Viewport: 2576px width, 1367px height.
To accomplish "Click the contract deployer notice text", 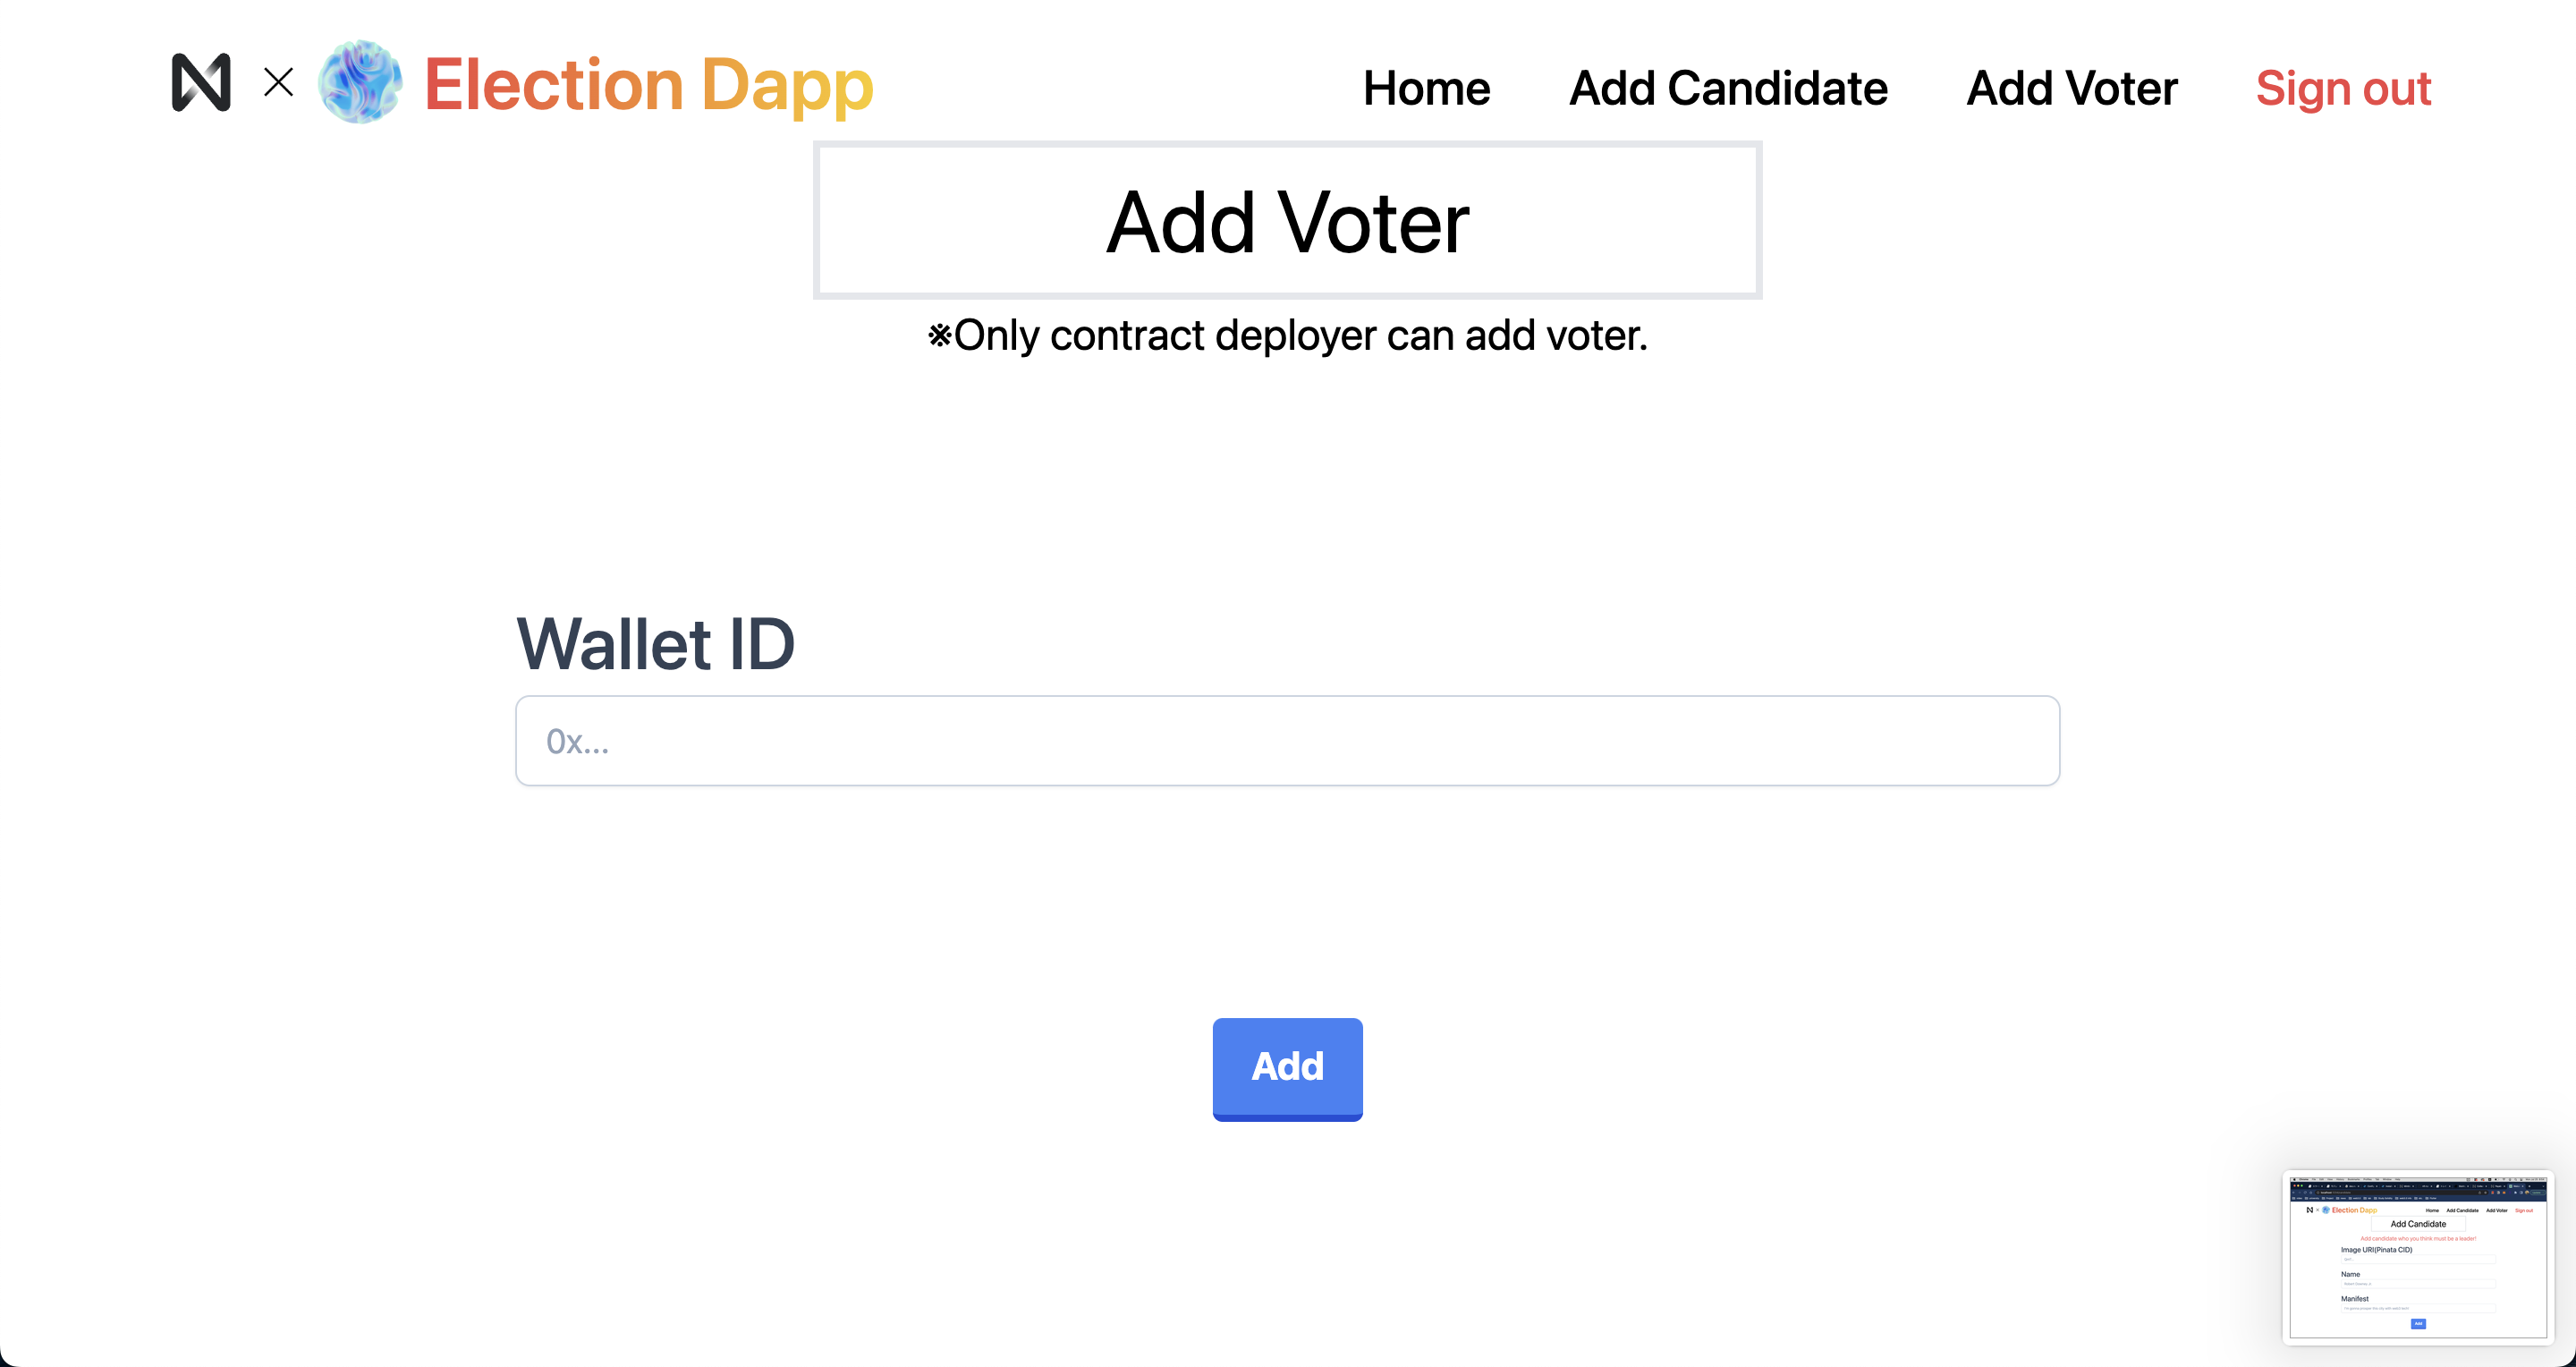I will [x=1288, y=335].
